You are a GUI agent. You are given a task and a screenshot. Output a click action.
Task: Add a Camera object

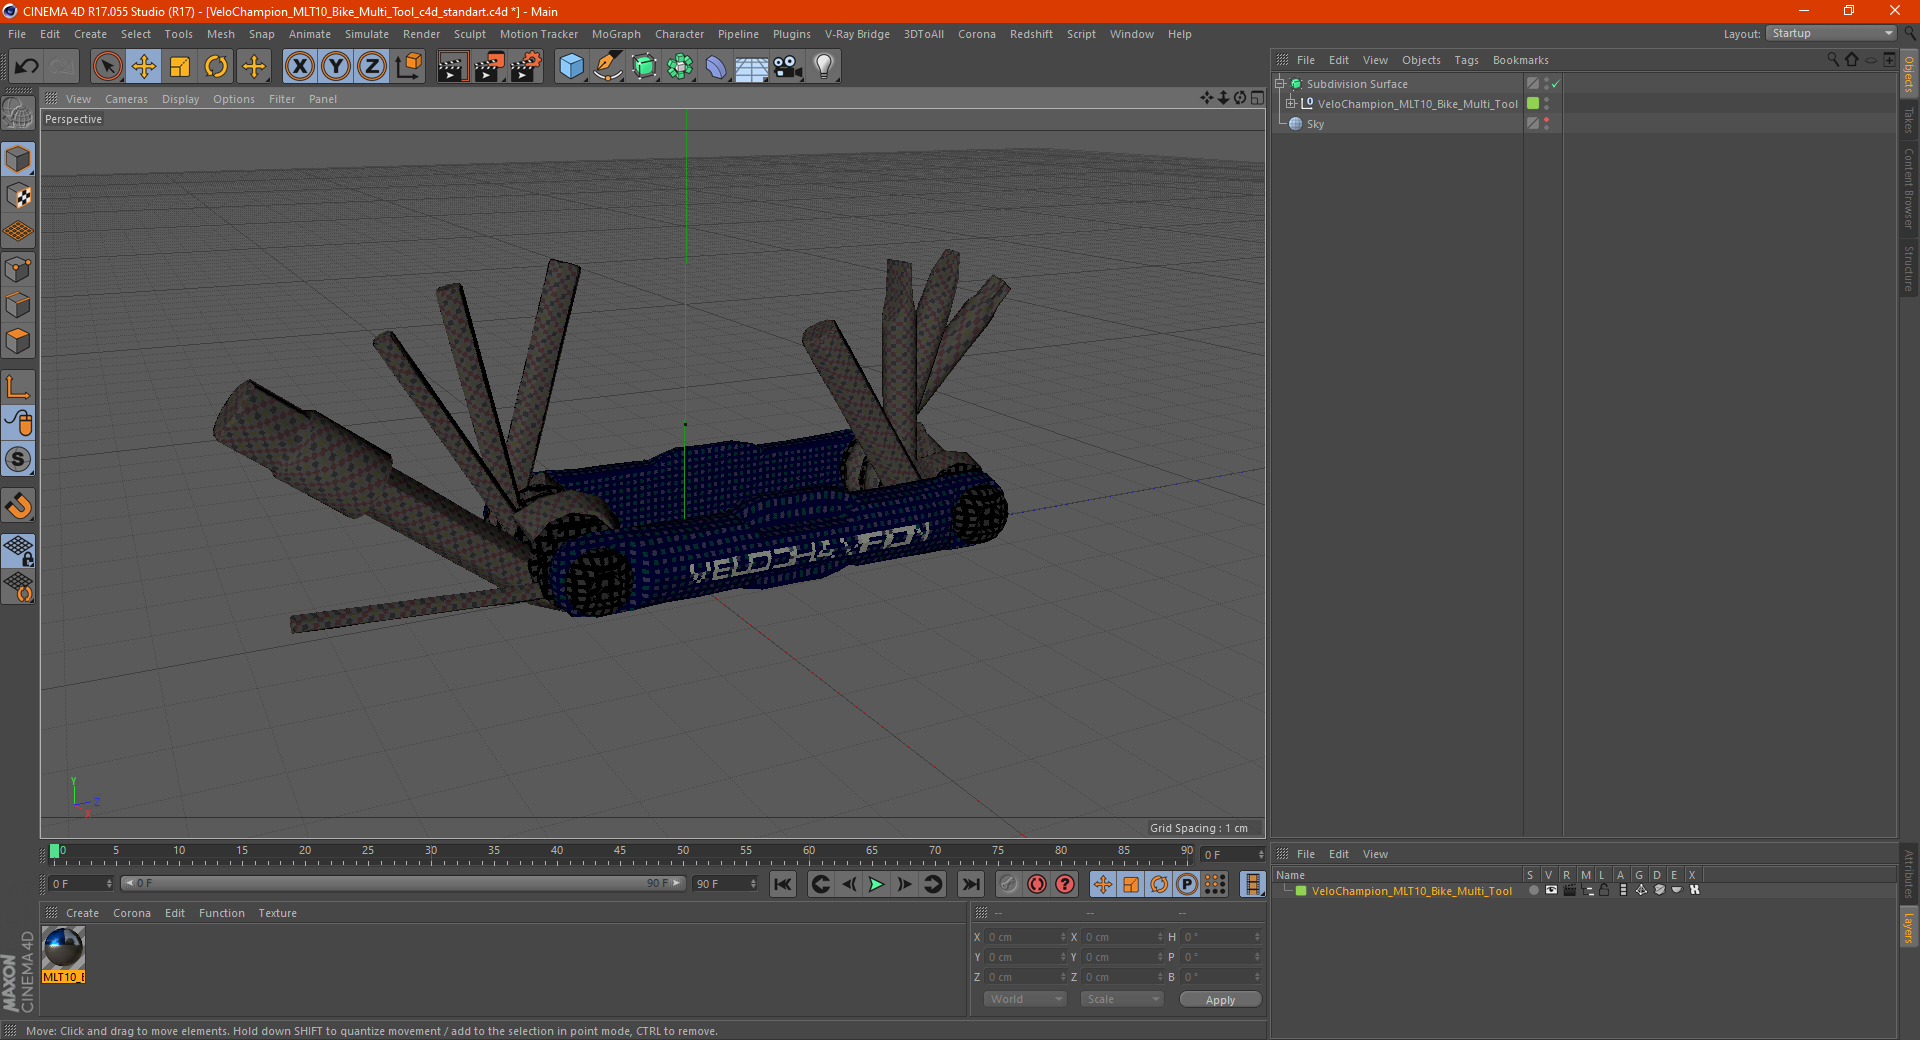(x=788, y=67)
